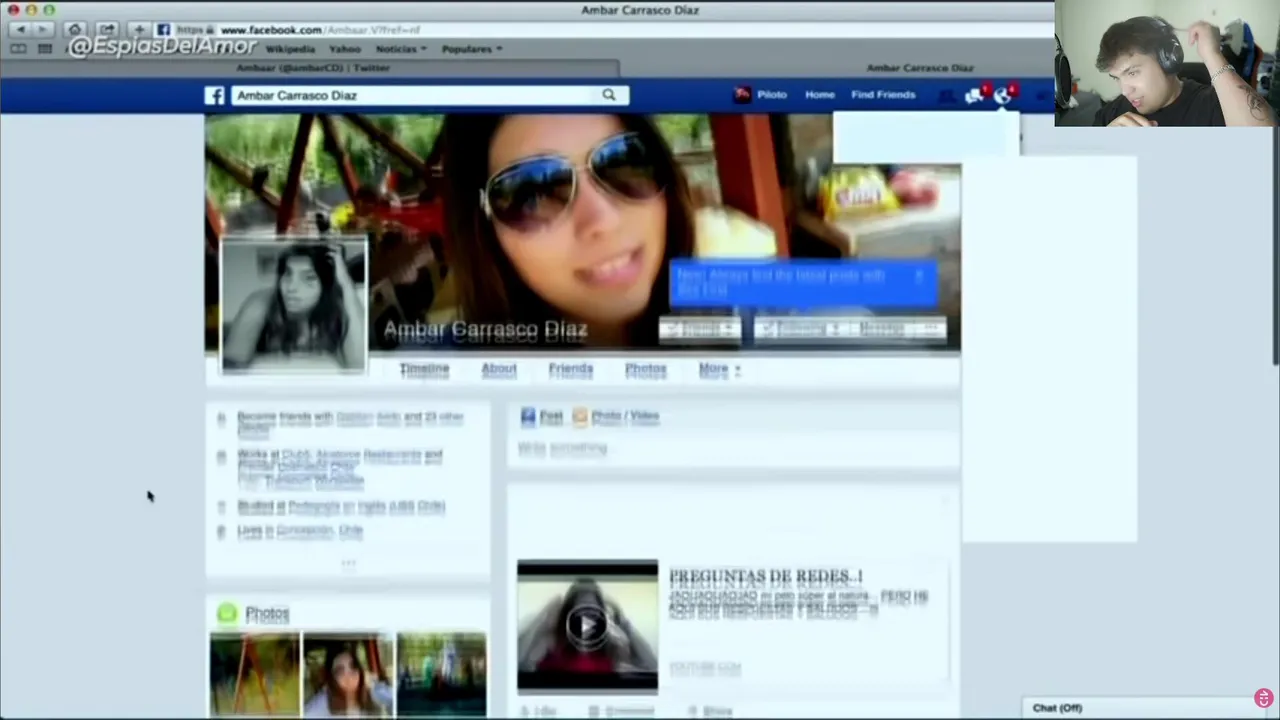
Task: Go back with Safari's back arrow
Action: [20, 30]
